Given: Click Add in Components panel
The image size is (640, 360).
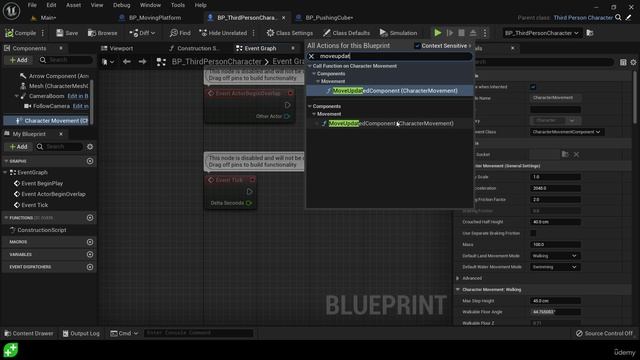Looking at the screenshot, I should click(x=19, y=60).
